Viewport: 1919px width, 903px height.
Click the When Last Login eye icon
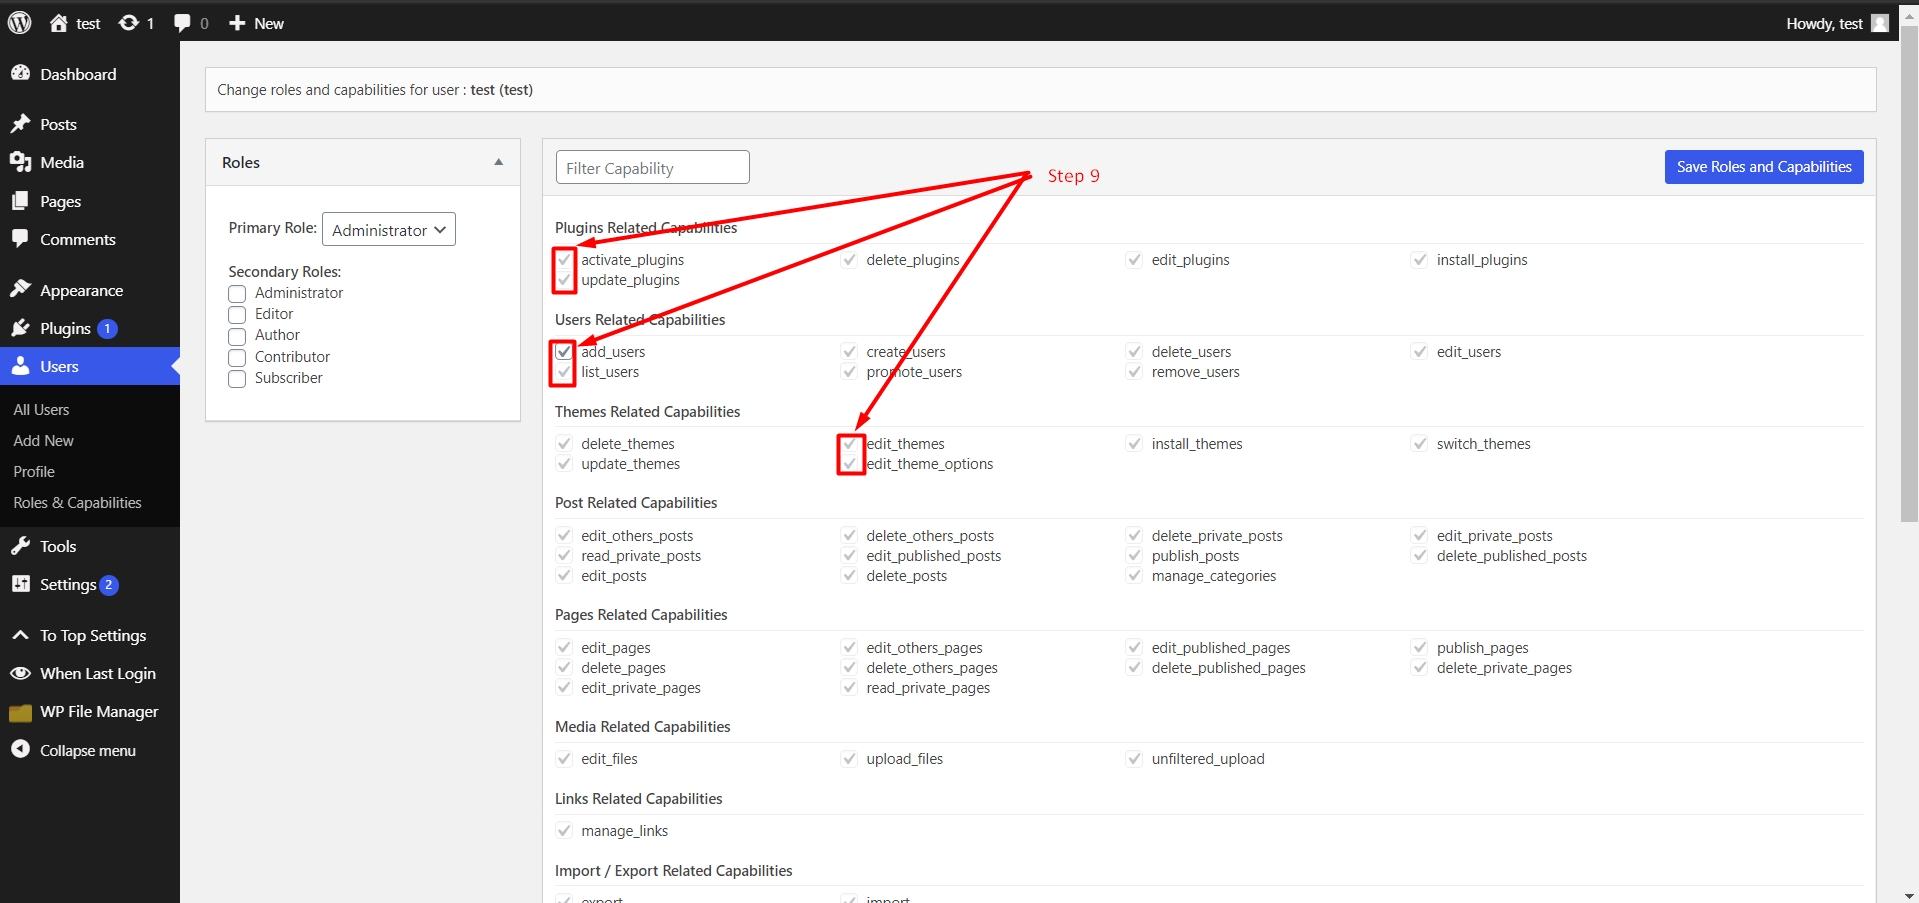coord(20,673)
